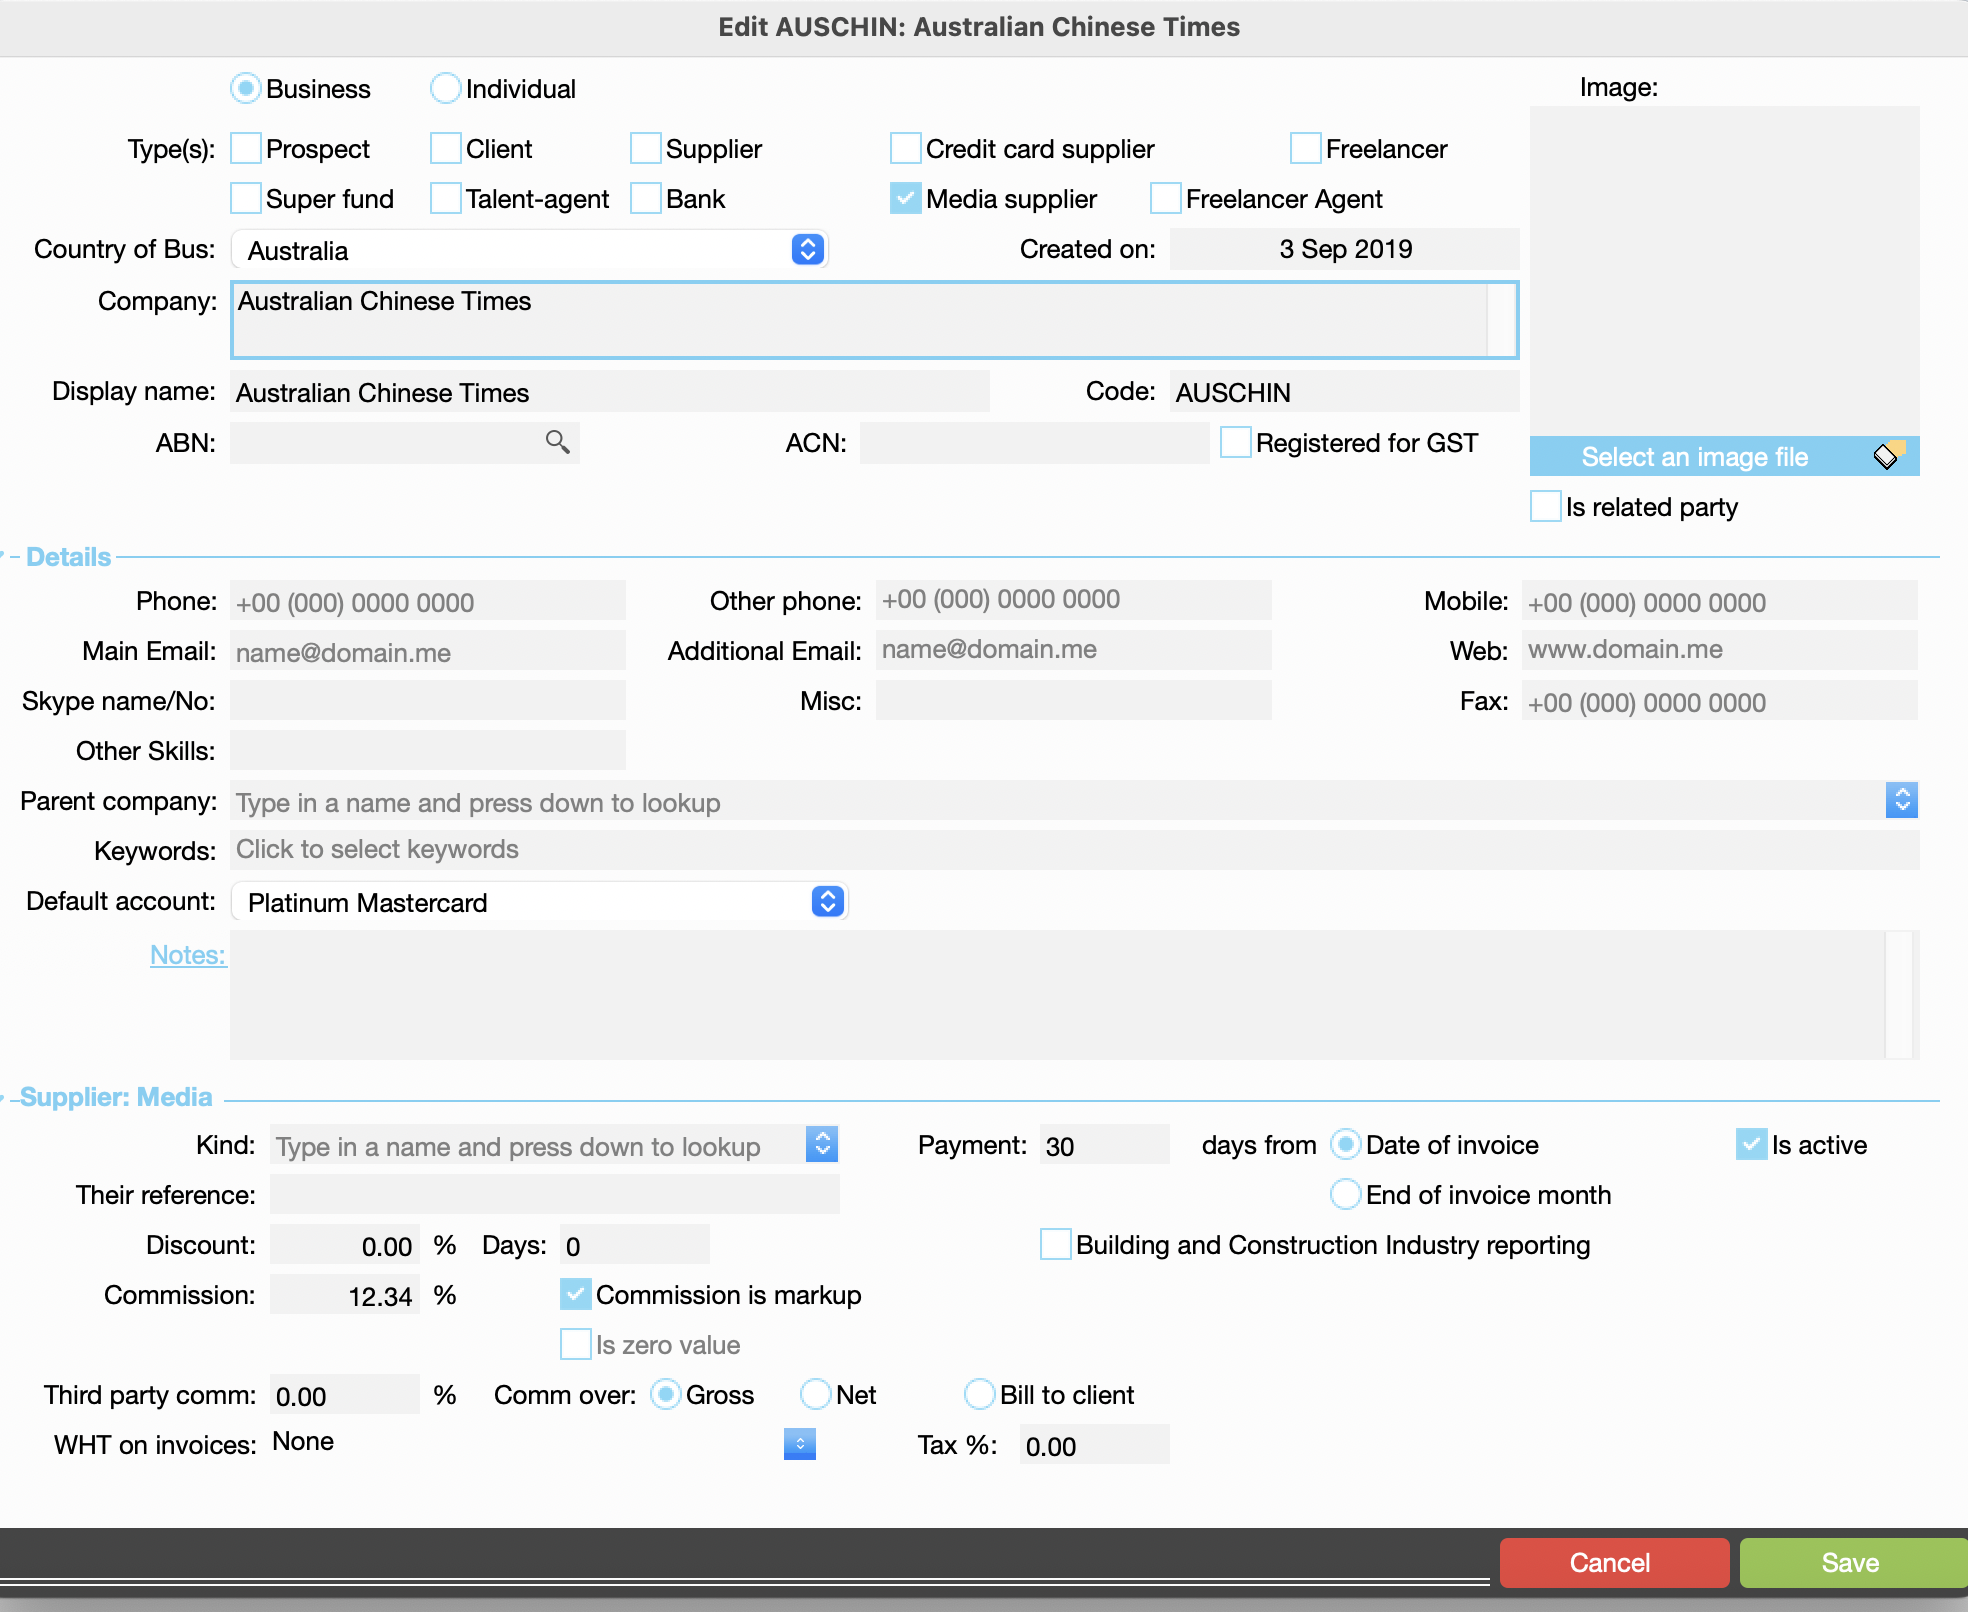Click the Misc field

tap(1074, 700)
